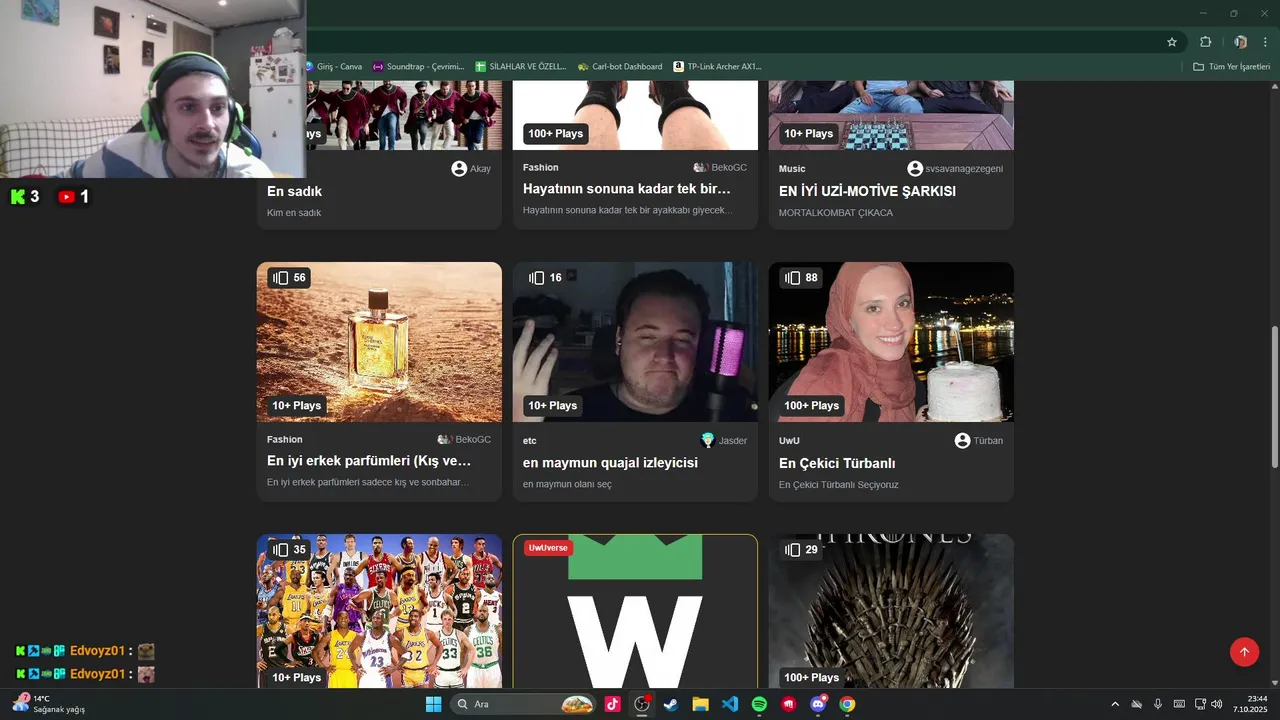Select the UwUverse red badge
The width and height of the screenshot is (1280, 720).
pyautogui.click(x=549, y=548)
